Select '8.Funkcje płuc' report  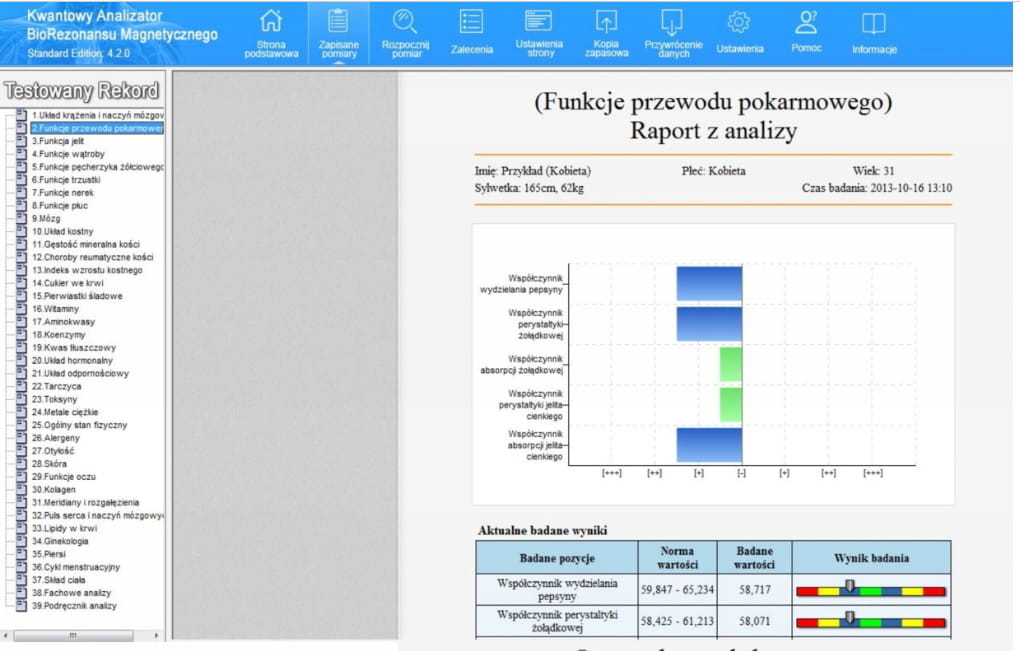coord(62,205)
